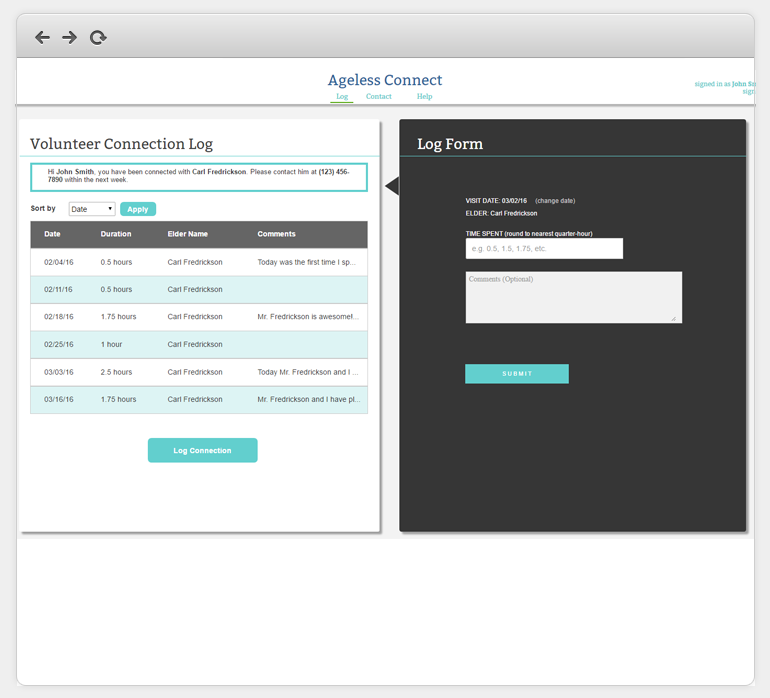Viewport: 770px width, 698px height.
Task: Go to the Contact navigation tab
Action: pyautogui.click(x=379, y=97)
